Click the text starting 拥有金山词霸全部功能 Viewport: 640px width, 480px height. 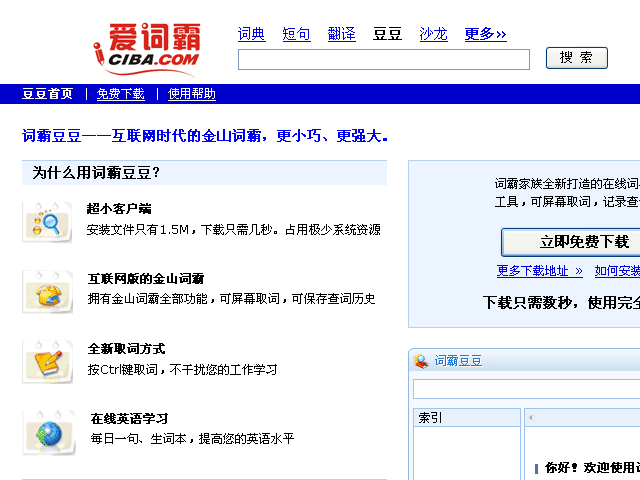click(231, 299)
